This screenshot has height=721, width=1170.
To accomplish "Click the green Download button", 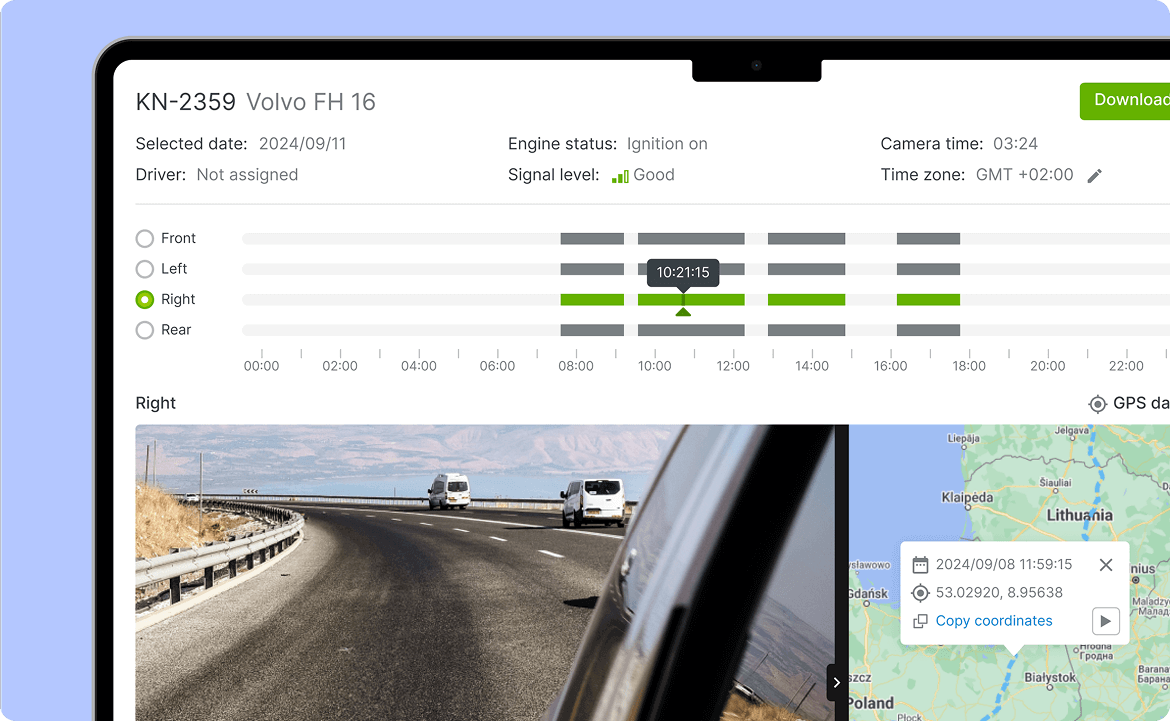I will (1124, 101).
